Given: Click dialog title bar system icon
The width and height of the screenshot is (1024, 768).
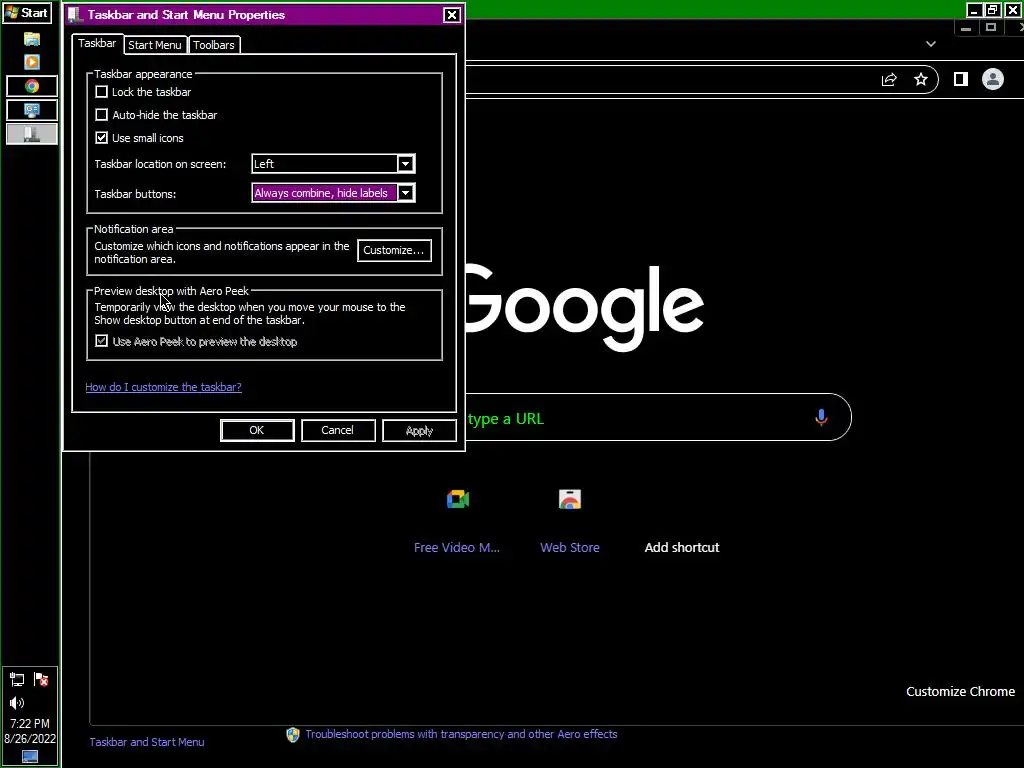Looking at the screenshot, I should pos(74,14).
